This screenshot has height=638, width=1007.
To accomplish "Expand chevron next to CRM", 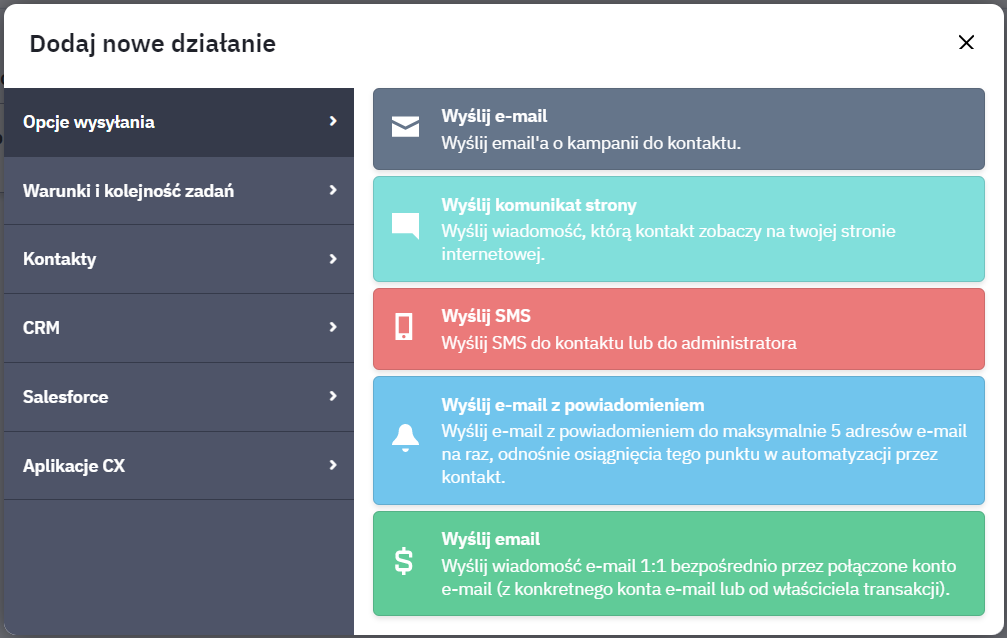I will tap(333, 327).
